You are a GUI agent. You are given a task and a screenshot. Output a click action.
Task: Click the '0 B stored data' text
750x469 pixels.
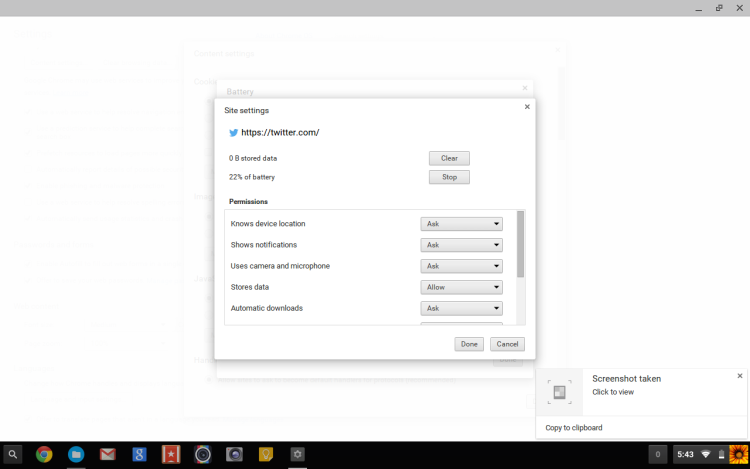click(253, 158)
